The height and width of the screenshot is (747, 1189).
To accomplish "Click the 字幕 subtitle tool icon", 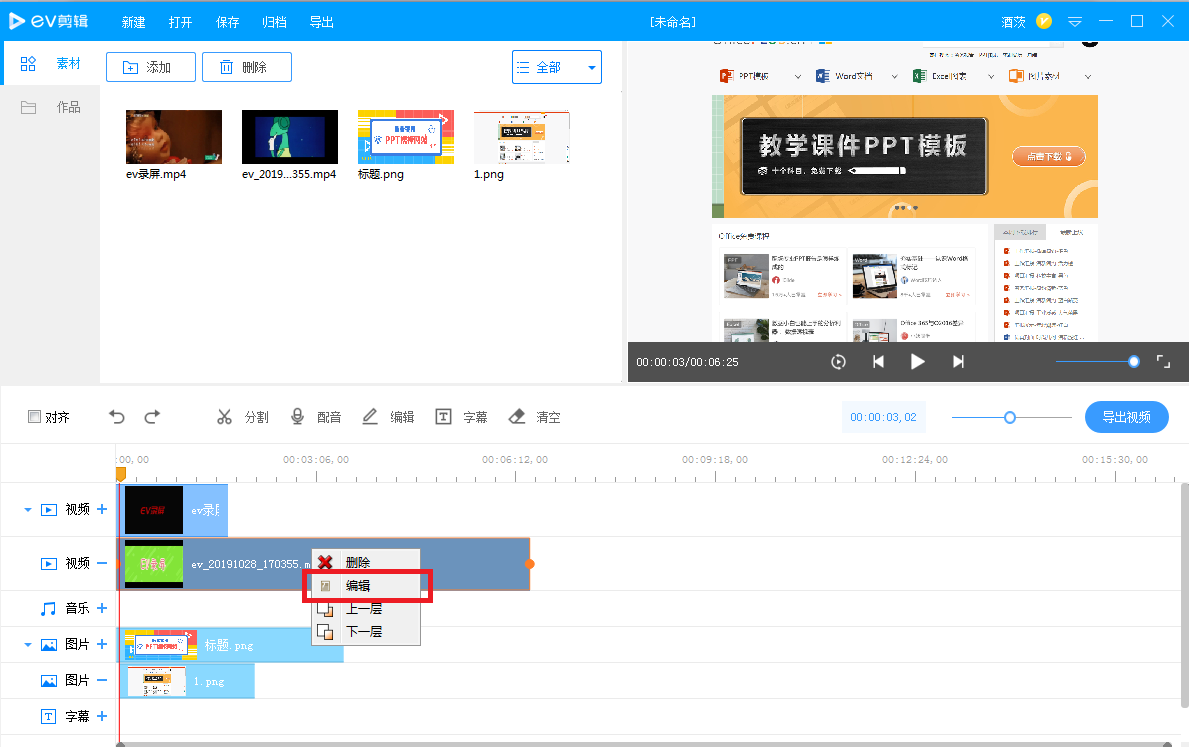I will click(x=444, y=417).
